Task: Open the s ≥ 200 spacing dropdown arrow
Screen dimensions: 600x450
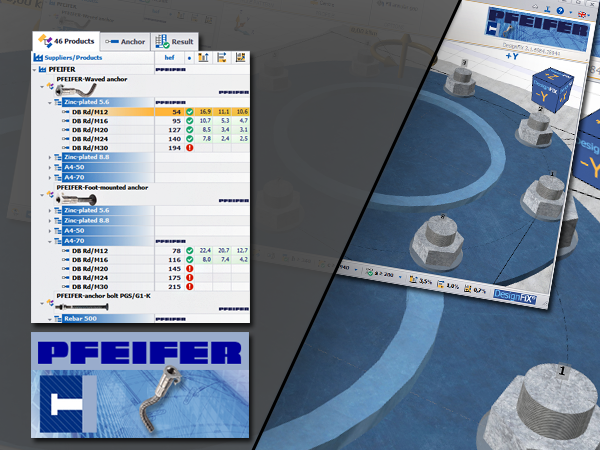Action: pos(400,277)
